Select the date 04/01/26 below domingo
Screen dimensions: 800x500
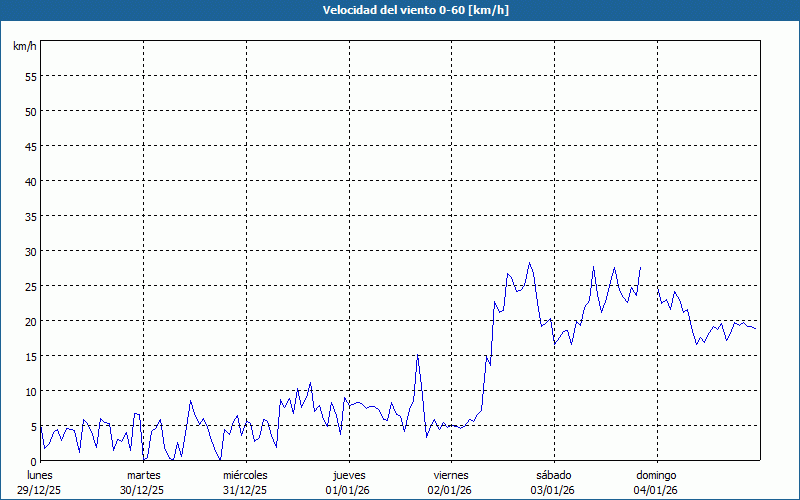[656, 490]
